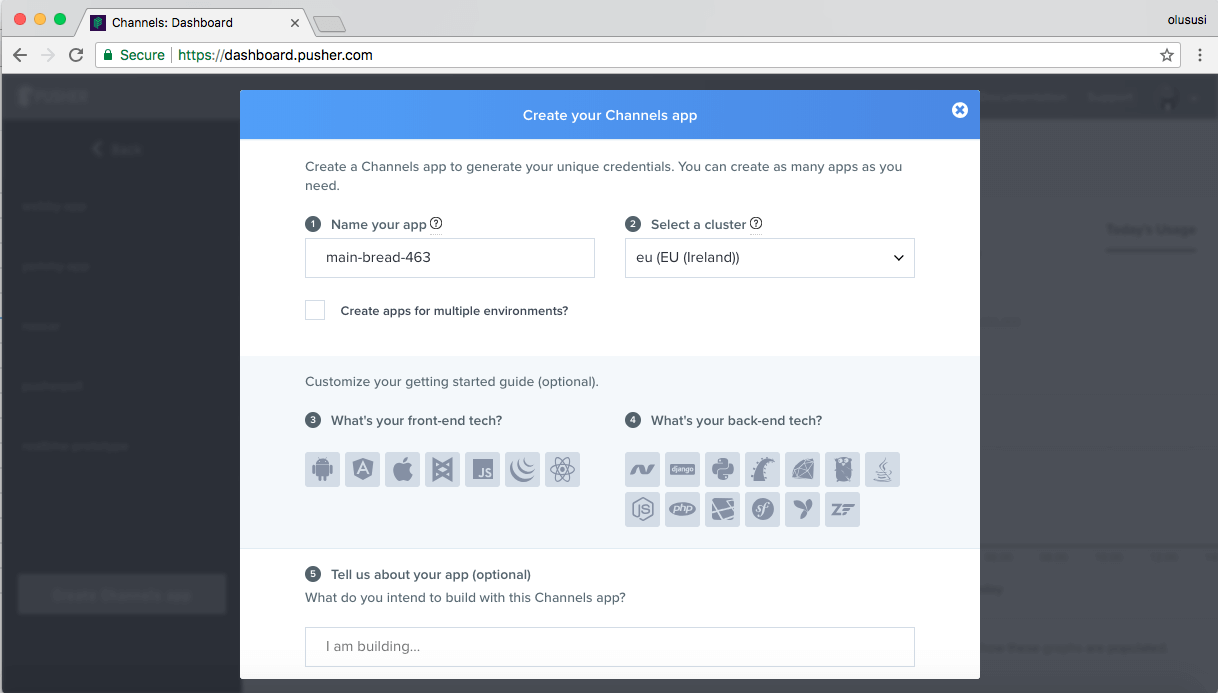Open a new browser tab
This screenshot has height=693, width=1218.
329,23
